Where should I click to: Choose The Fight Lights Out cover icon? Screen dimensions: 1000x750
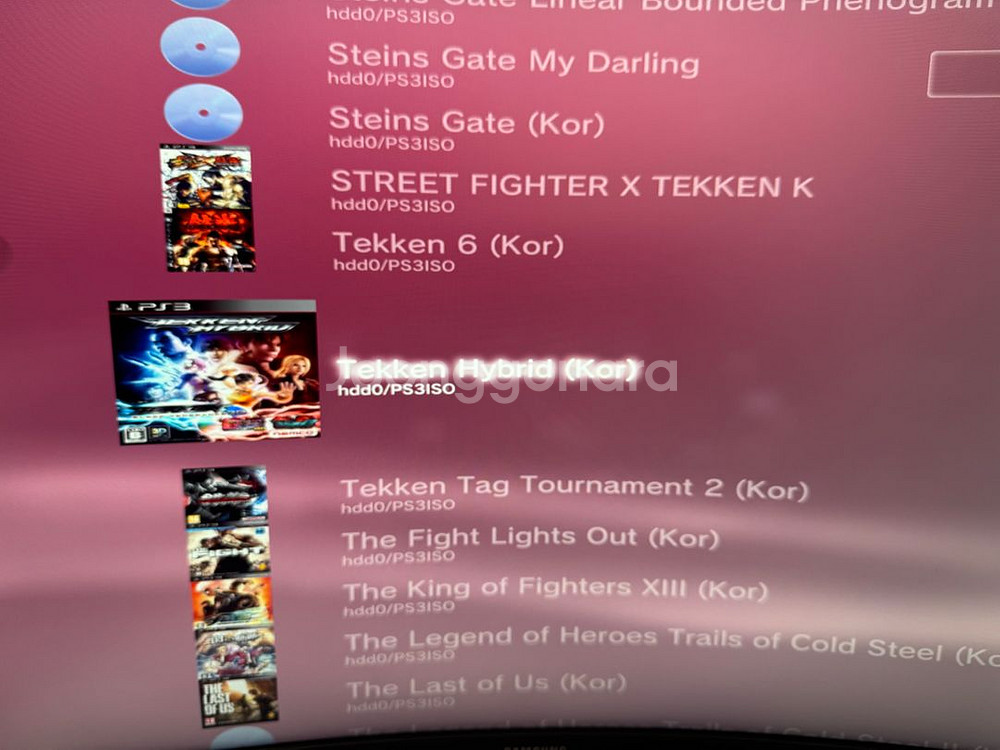(x=229, y=552)
